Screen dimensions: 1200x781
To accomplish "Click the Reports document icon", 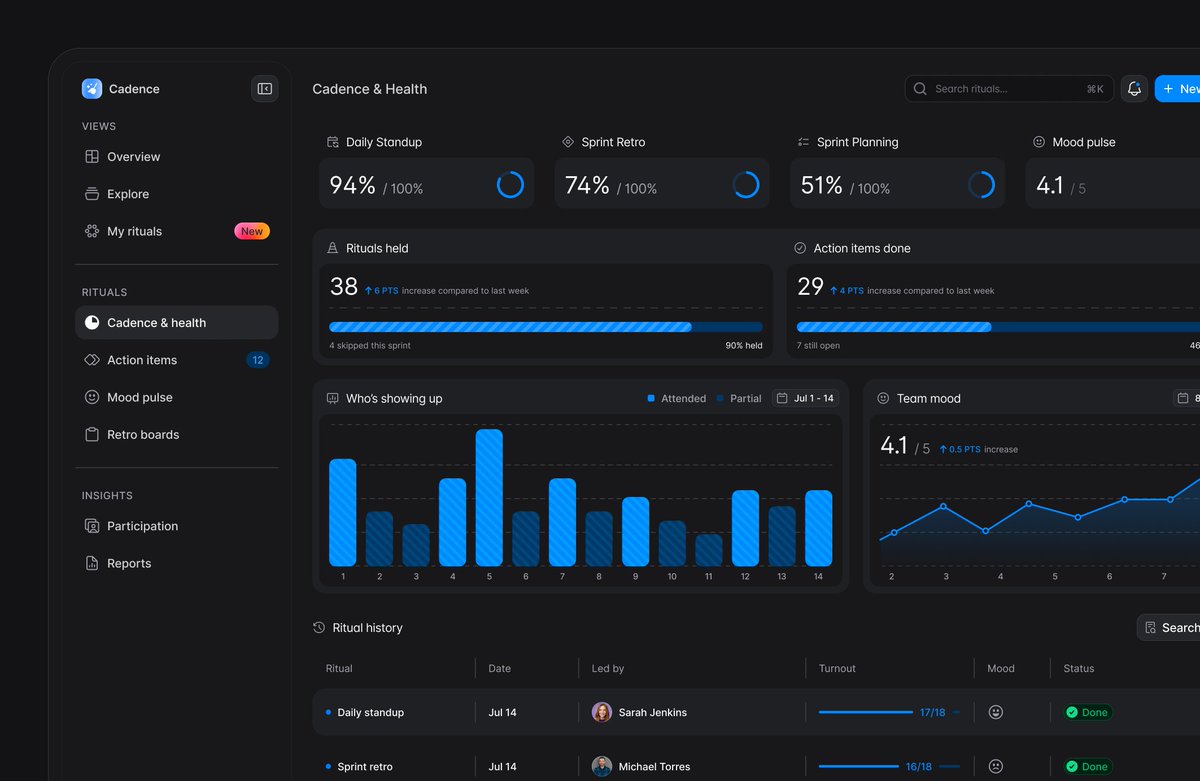I will [x=92, y=563].
